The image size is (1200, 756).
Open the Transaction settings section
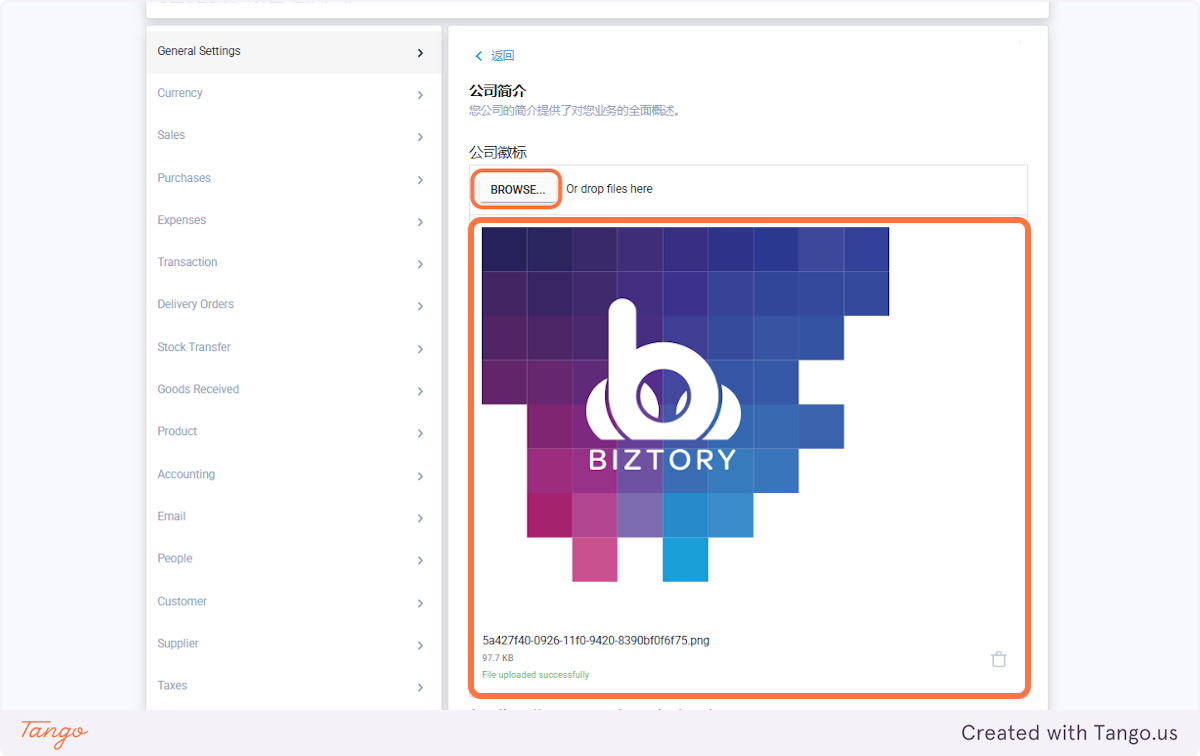coord(293,262)
